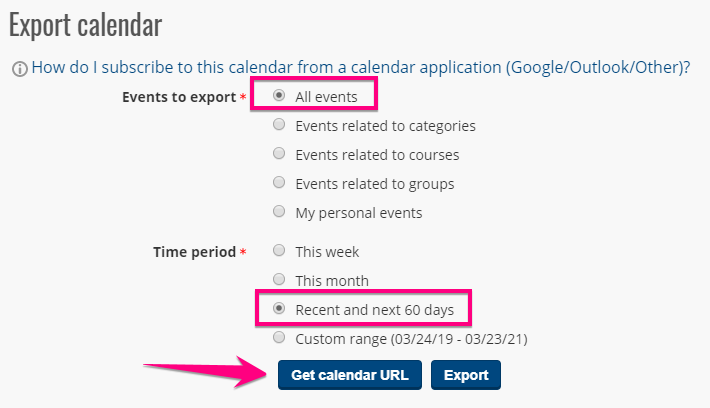Screen dimensions: 710x408
Task: Select My personal events radio button
Action: tap(279, 213)
